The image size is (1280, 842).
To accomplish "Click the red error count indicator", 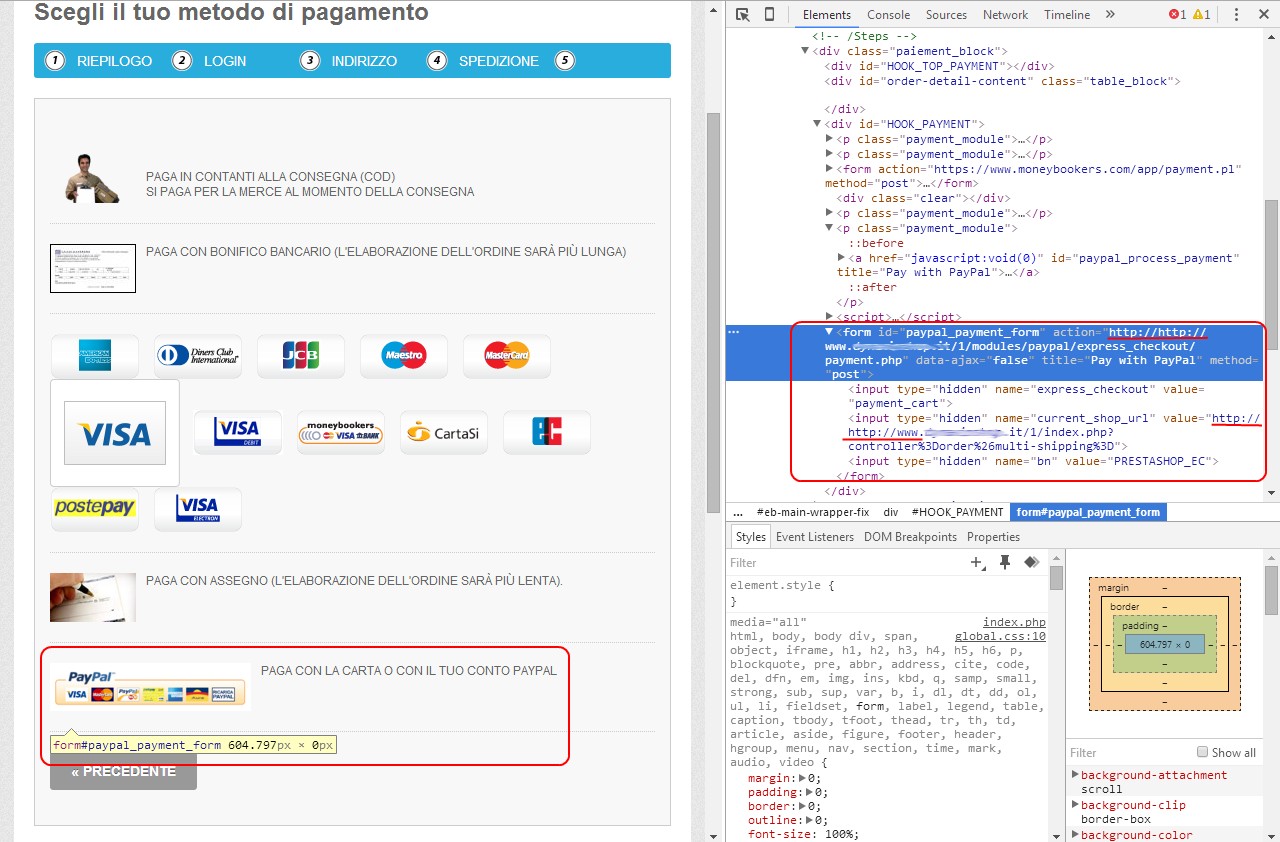I will click(x=1176, y=15).
